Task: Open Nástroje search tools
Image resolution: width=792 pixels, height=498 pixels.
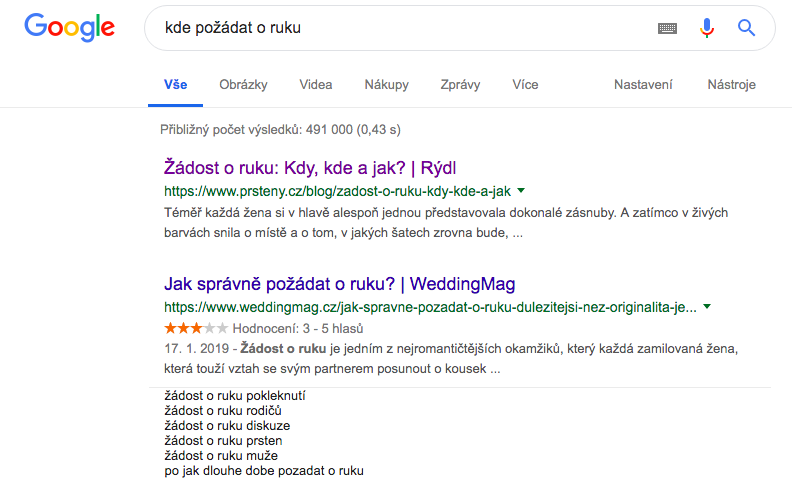Action: click(x=731, y=84)
